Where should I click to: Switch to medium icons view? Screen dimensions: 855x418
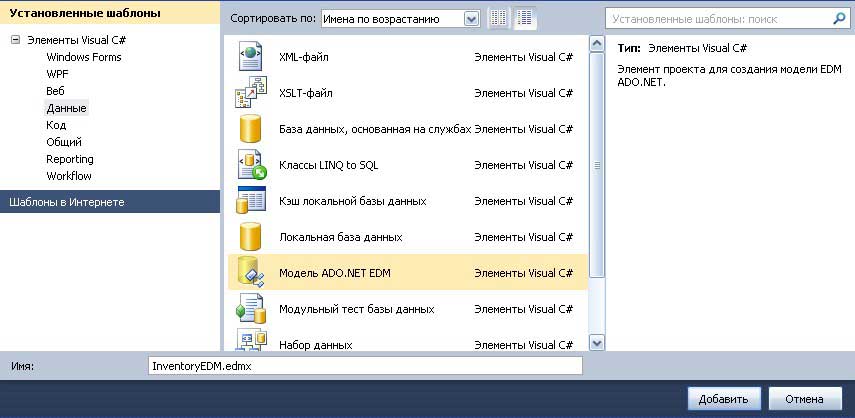525,18
